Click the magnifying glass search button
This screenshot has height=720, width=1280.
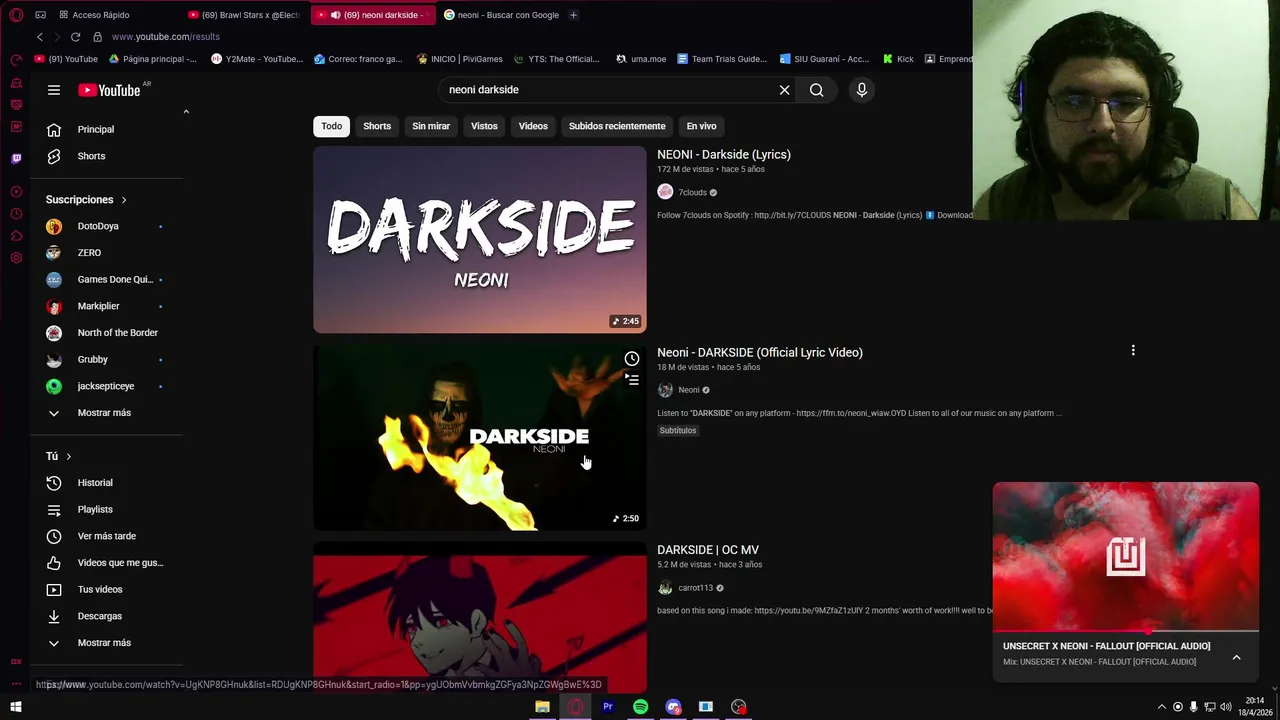(817, 90)
